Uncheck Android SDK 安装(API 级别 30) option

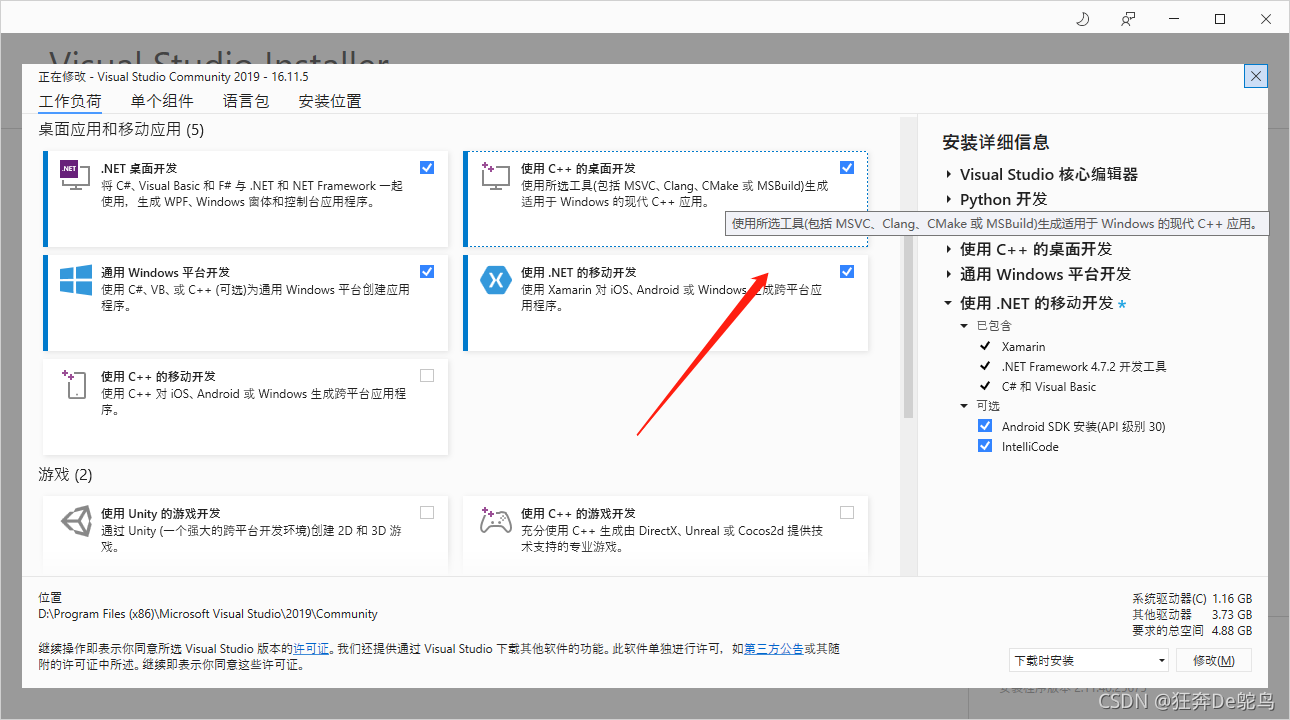[x=985, y=426]
